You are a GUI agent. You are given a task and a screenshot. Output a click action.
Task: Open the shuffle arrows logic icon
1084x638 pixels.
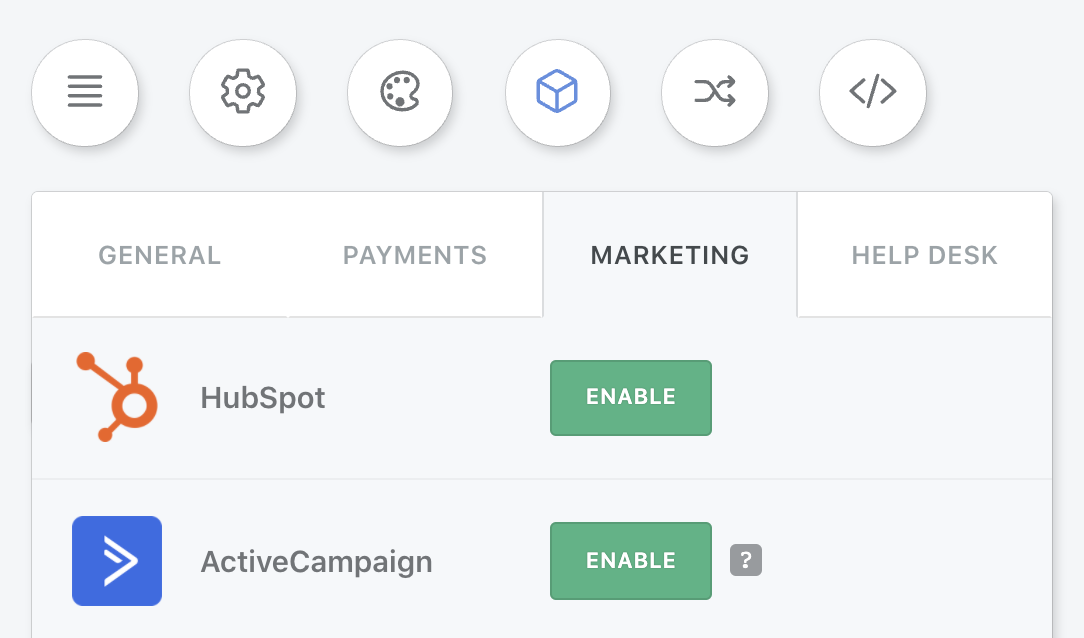tap(715, 93)
